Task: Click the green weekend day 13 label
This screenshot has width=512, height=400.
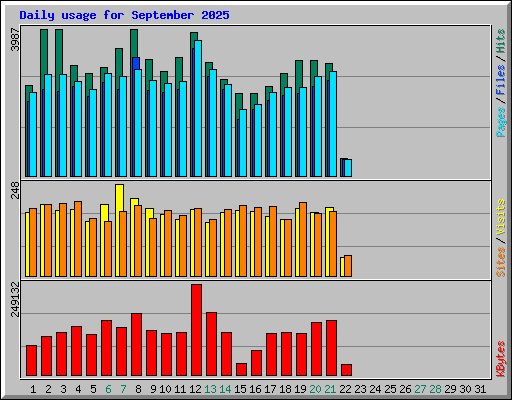Action: [210, 389]
